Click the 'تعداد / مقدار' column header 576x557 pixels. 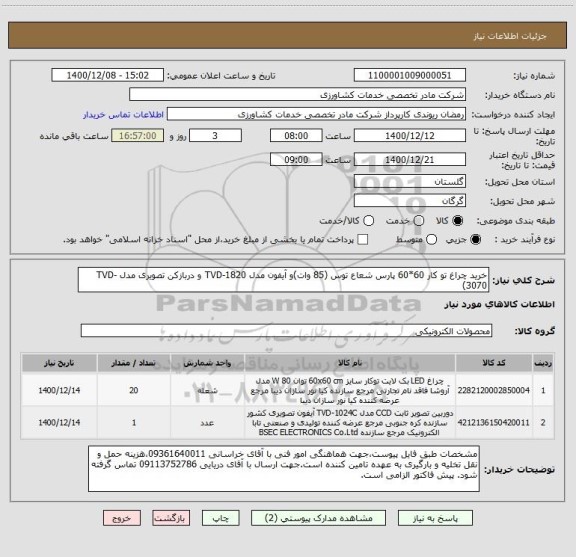point(134,363)
